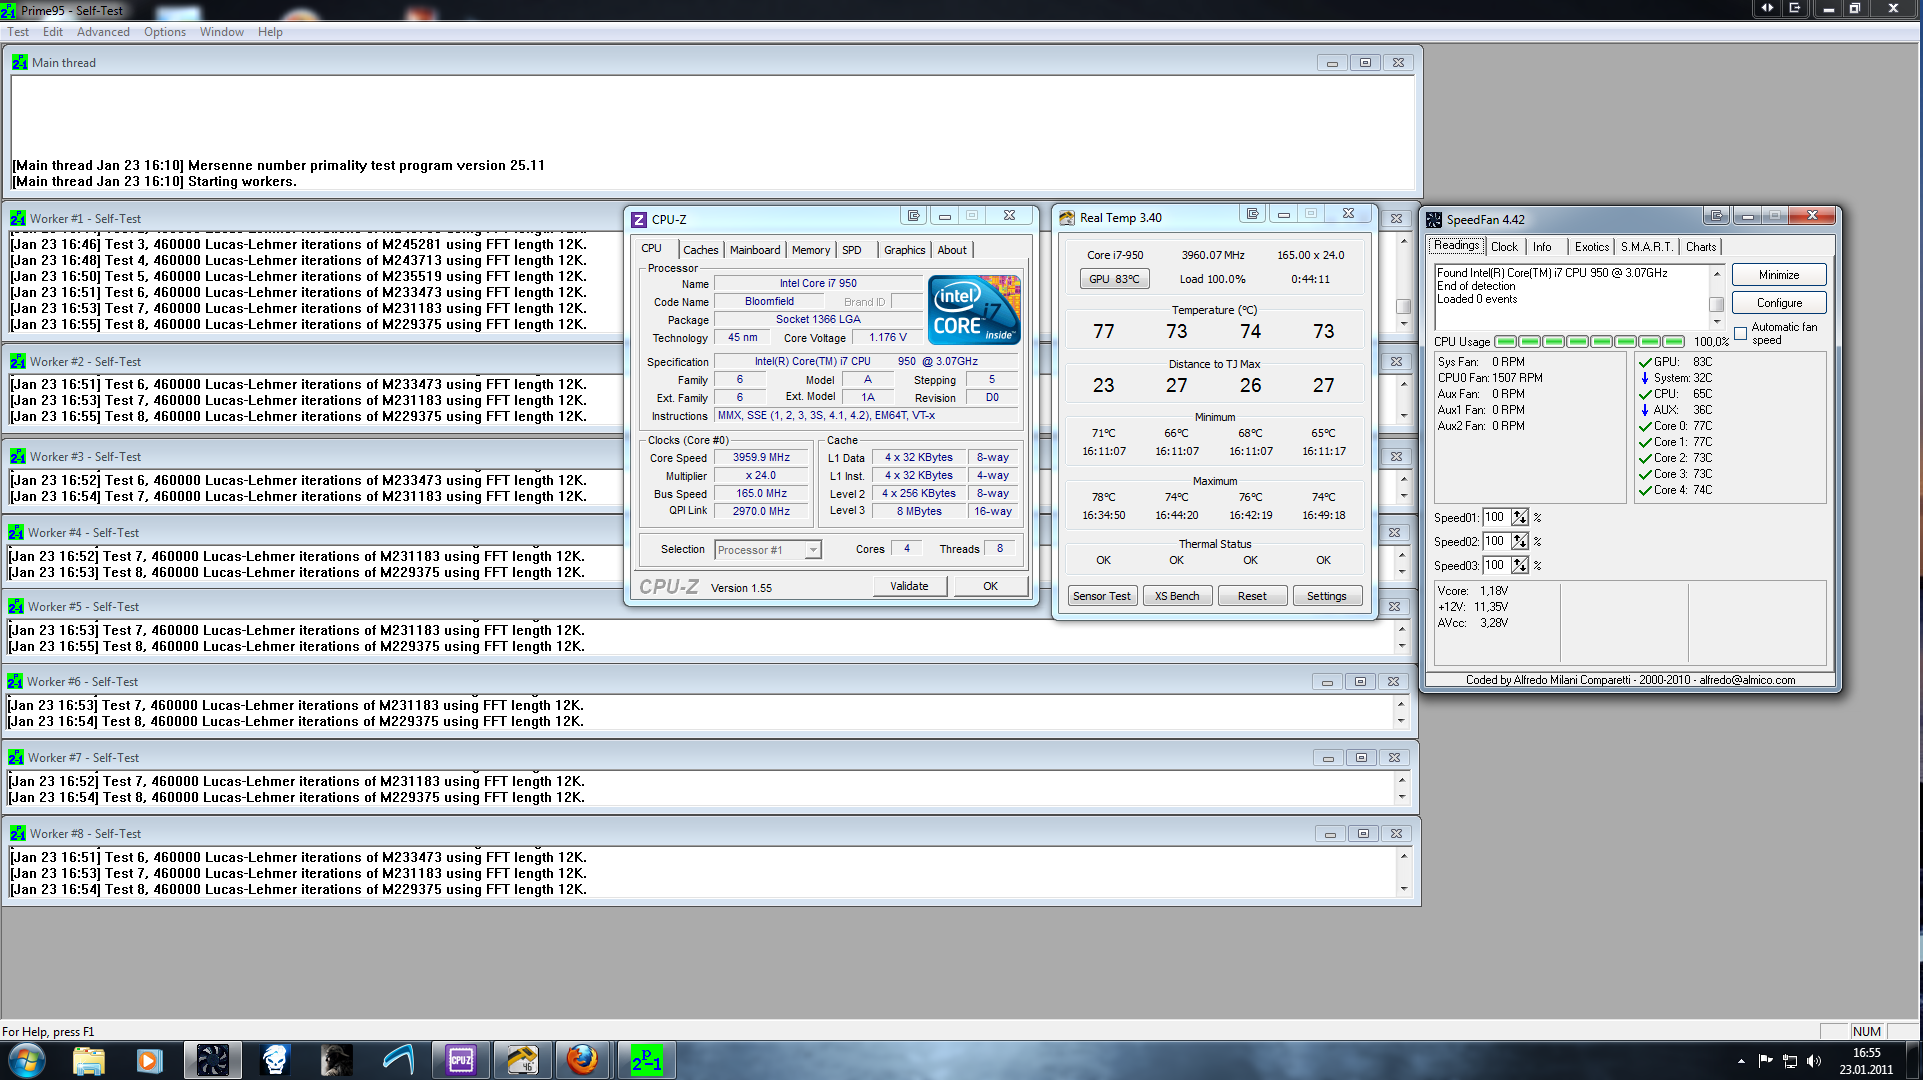
Task: Open Firefox from the taskbar
Action: (x=582, y=1060)
